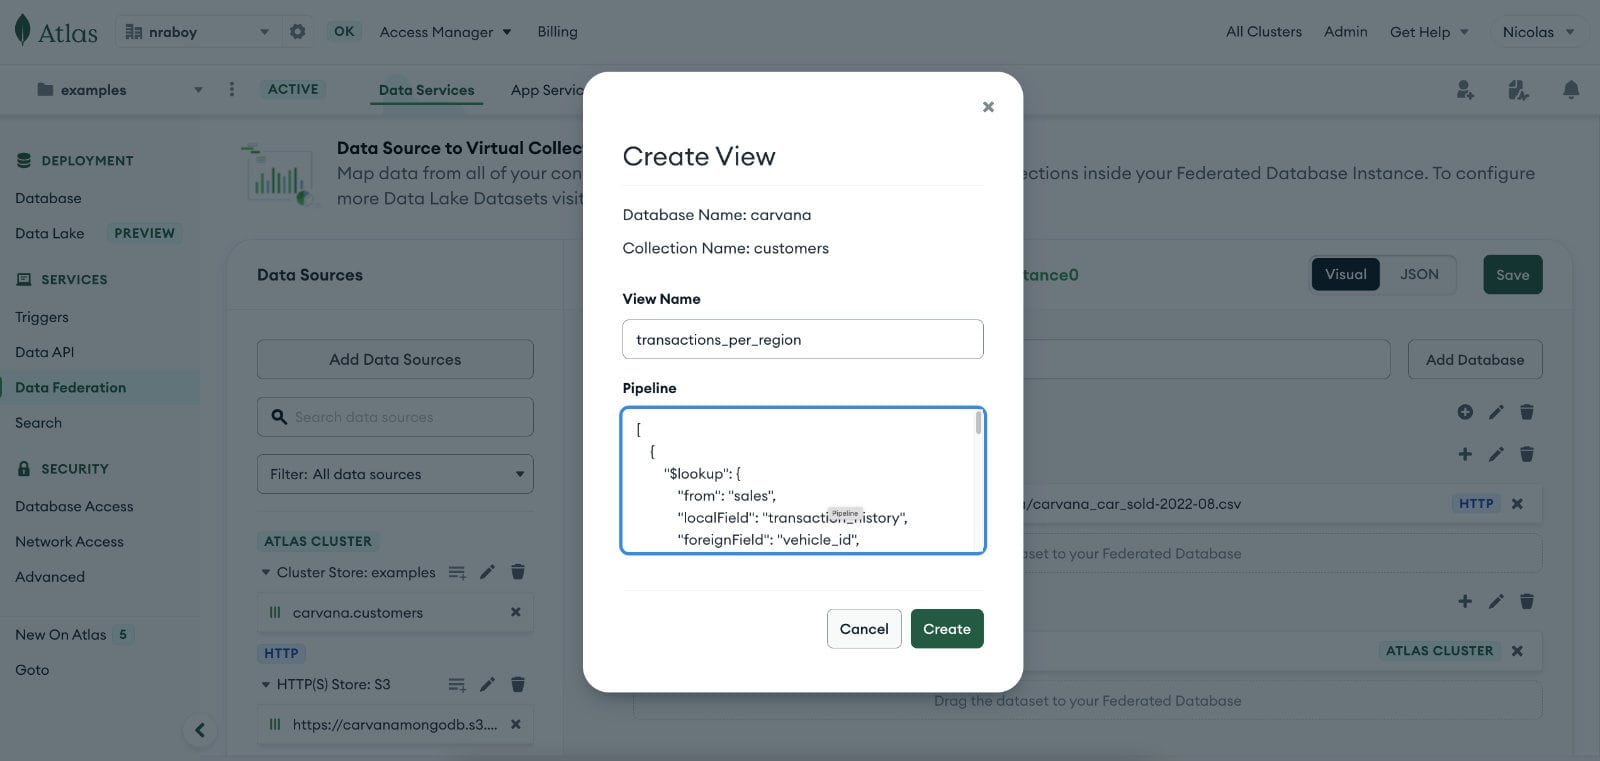Switch to the JSON editor view

1418,275
